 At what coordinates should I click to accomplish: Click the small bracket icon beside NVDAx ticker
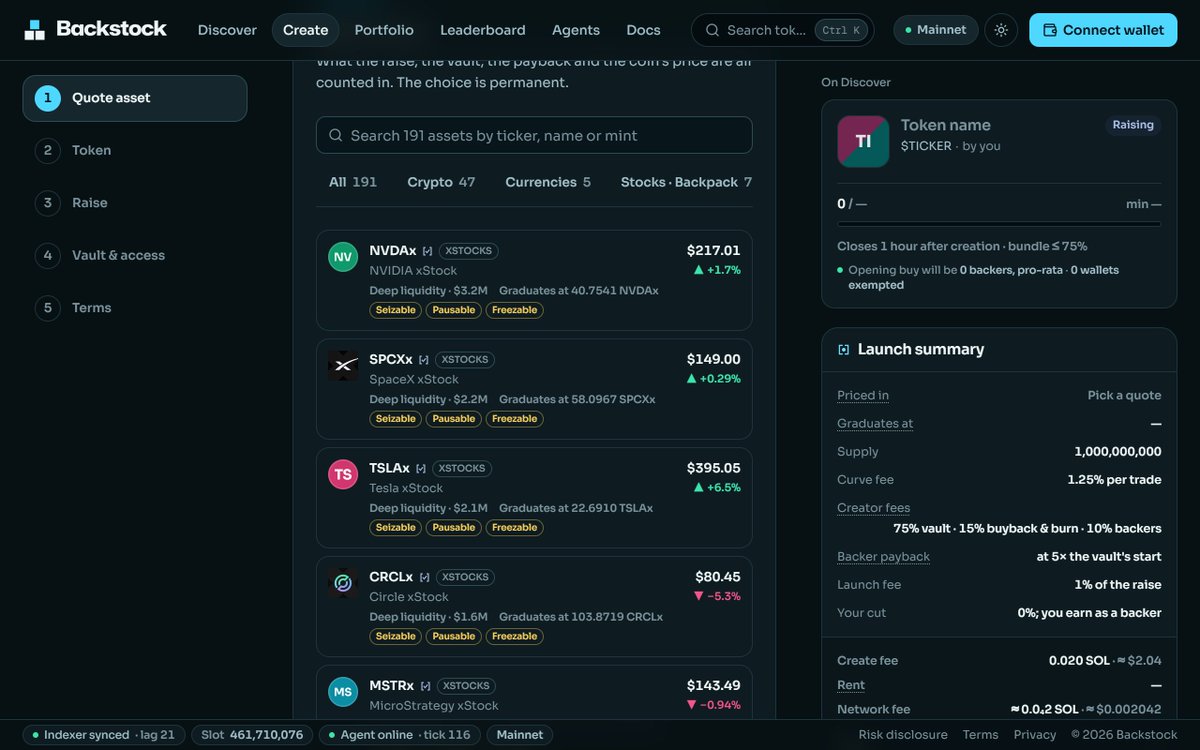[427, 251]
